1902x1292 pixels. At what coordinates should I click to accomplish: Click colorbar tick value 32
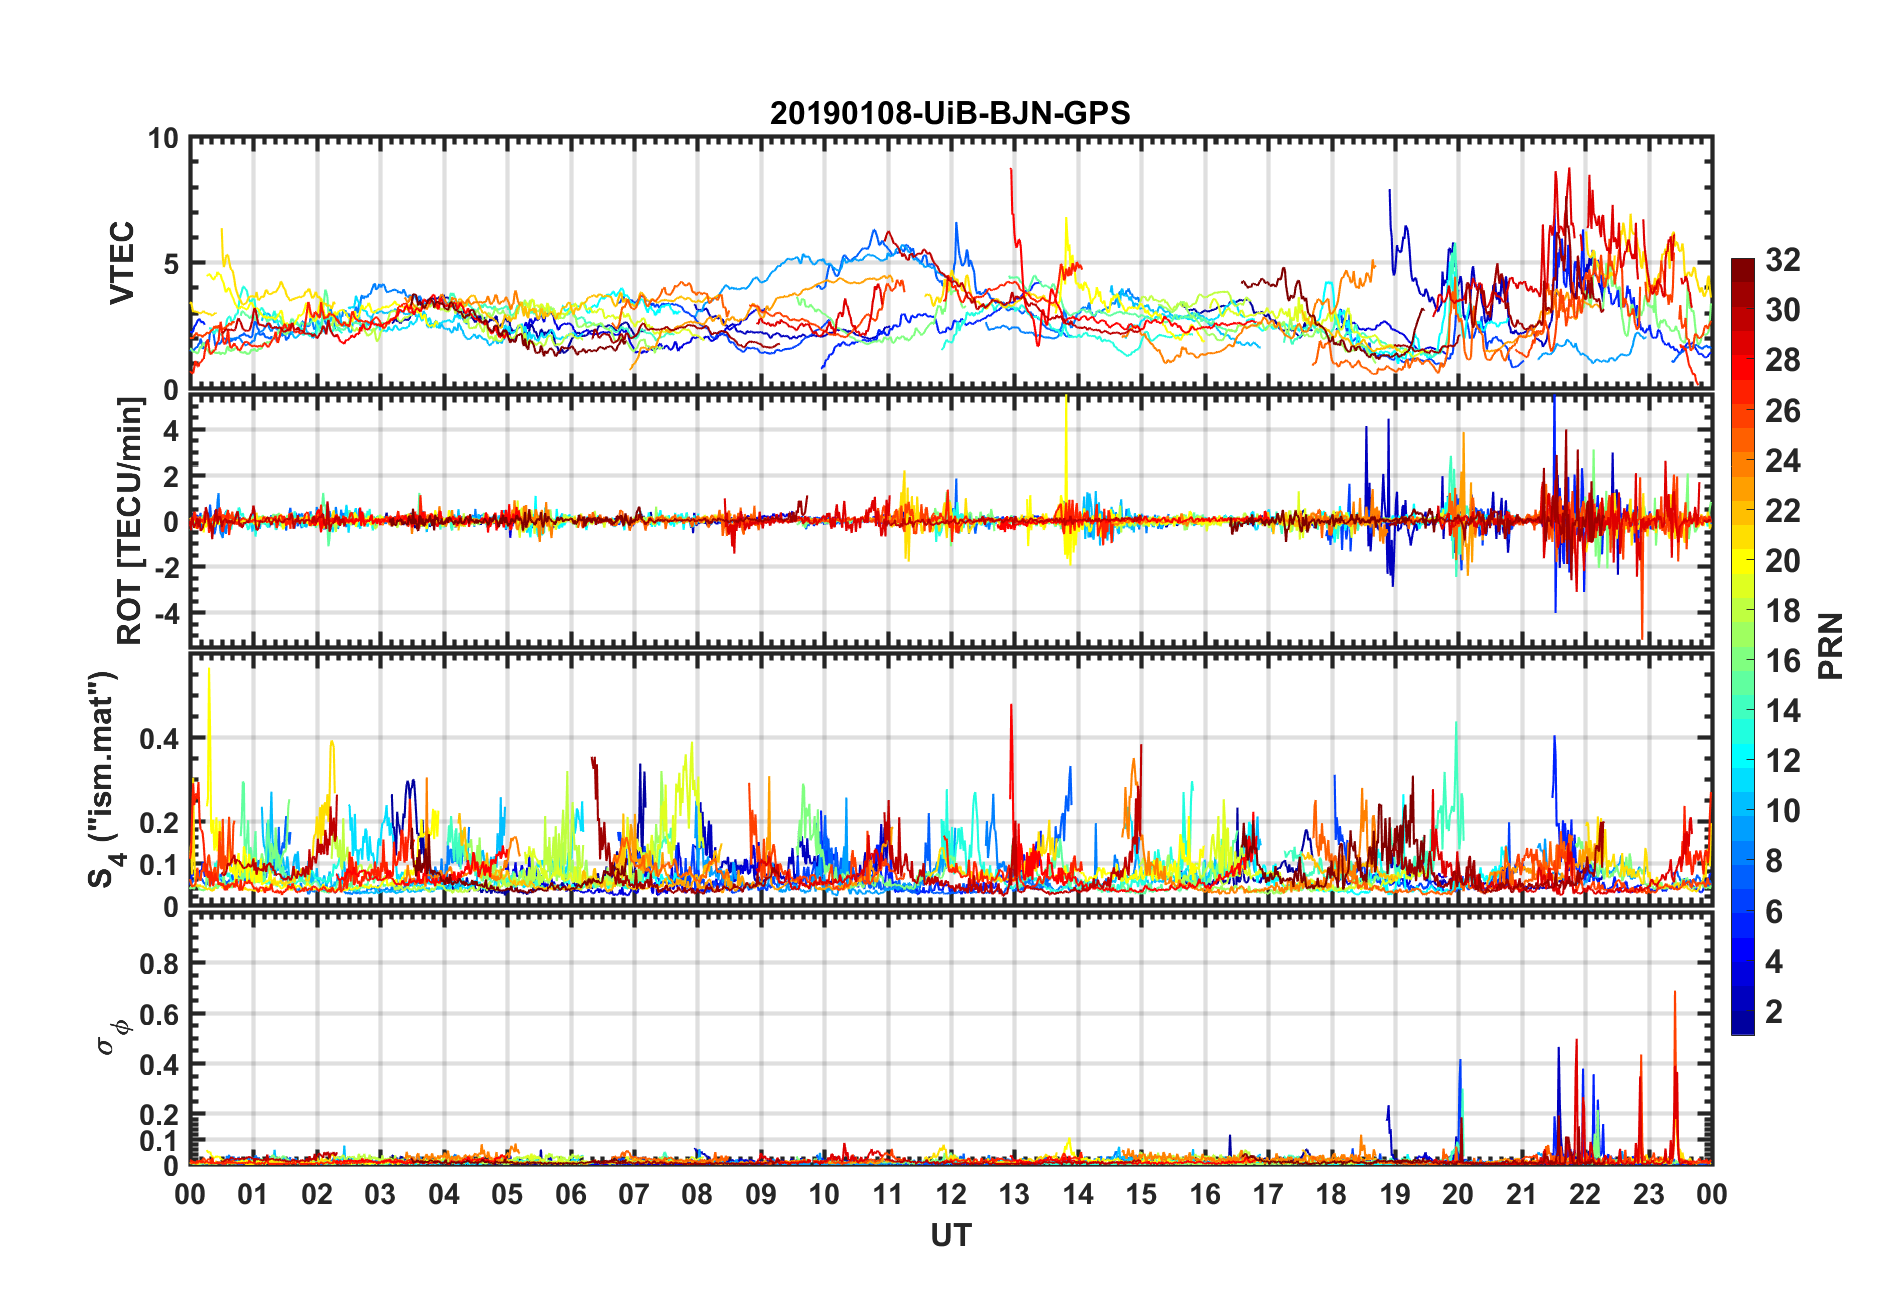[x=1782, y=260]
